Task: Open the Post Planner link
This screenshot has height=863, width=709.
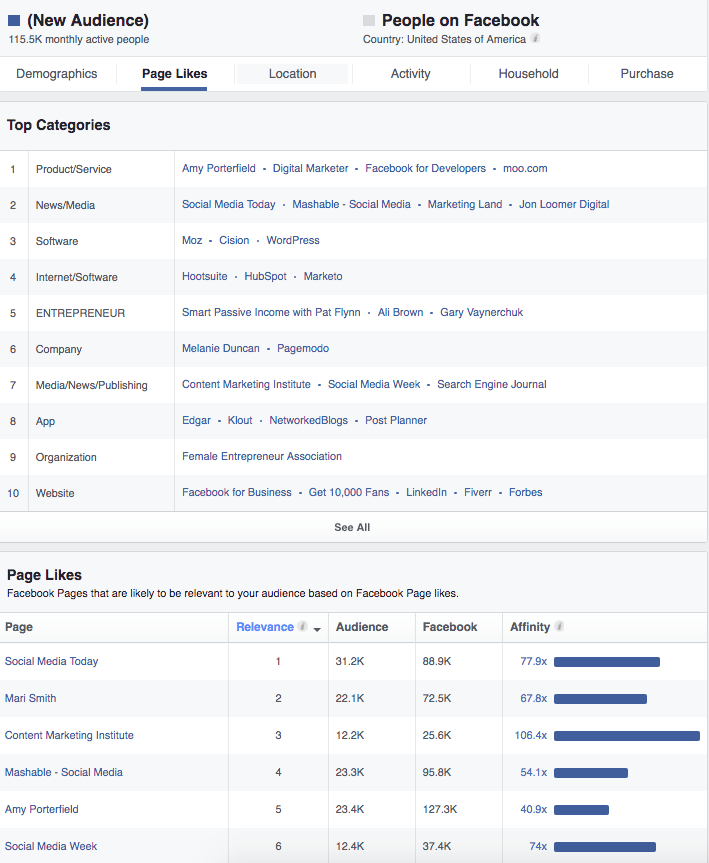Action: (396, 420)
